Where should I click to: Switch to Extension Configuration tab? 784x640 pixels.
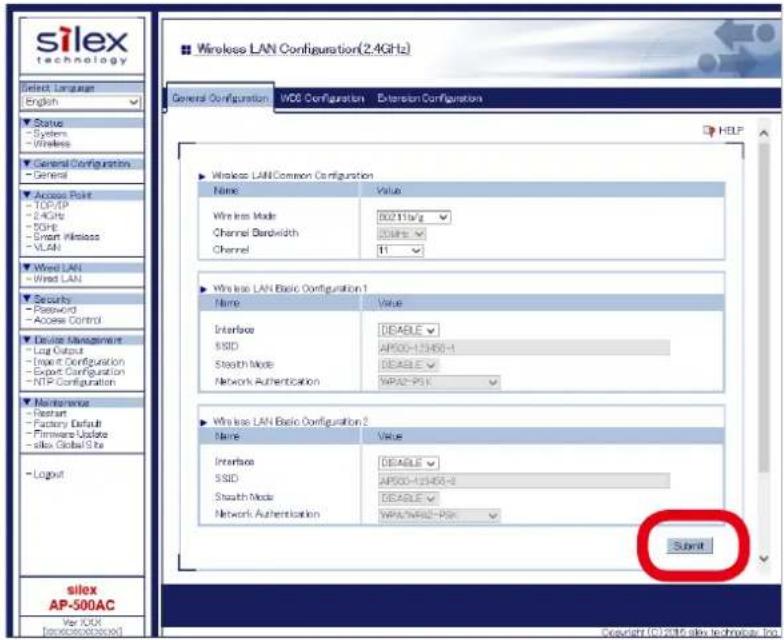pyautogui.click(x=430, y=98)
